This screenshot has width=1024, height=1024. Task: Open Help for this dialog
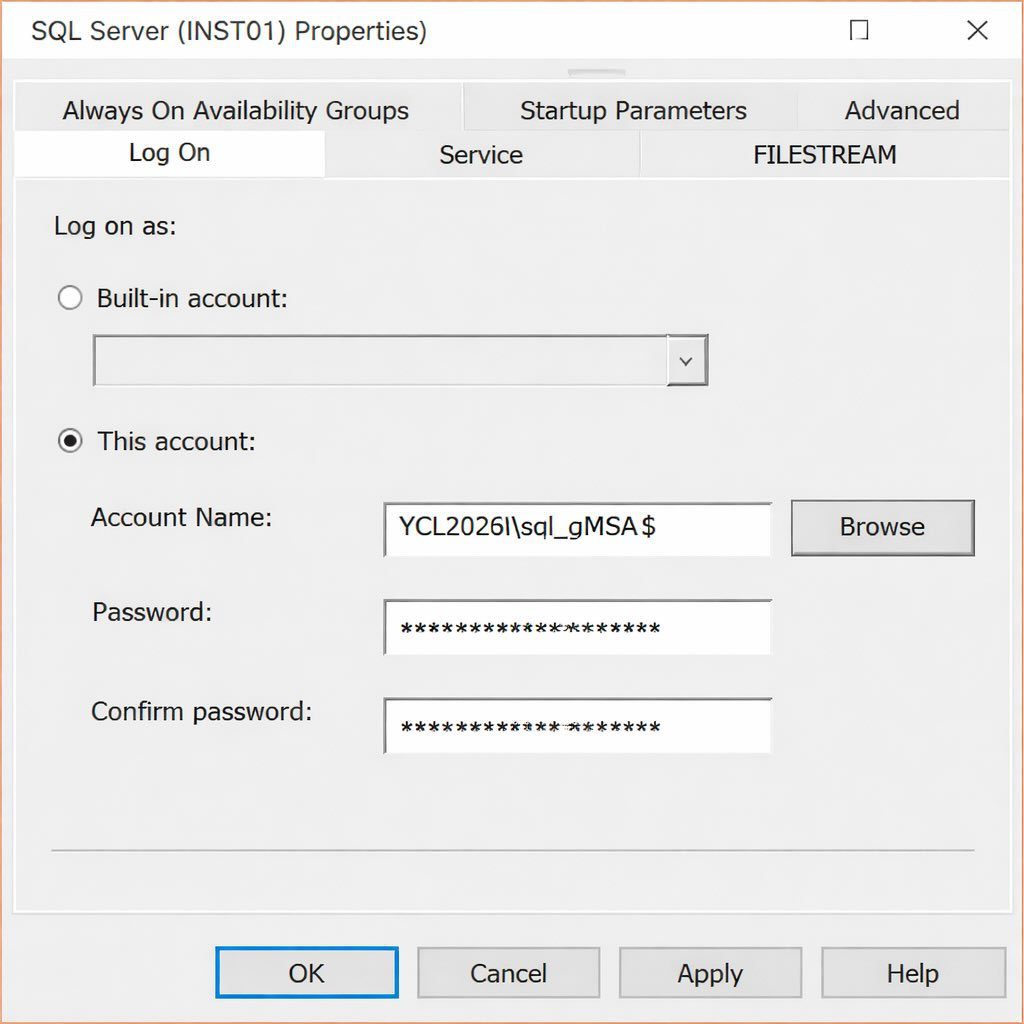[912, 973]
